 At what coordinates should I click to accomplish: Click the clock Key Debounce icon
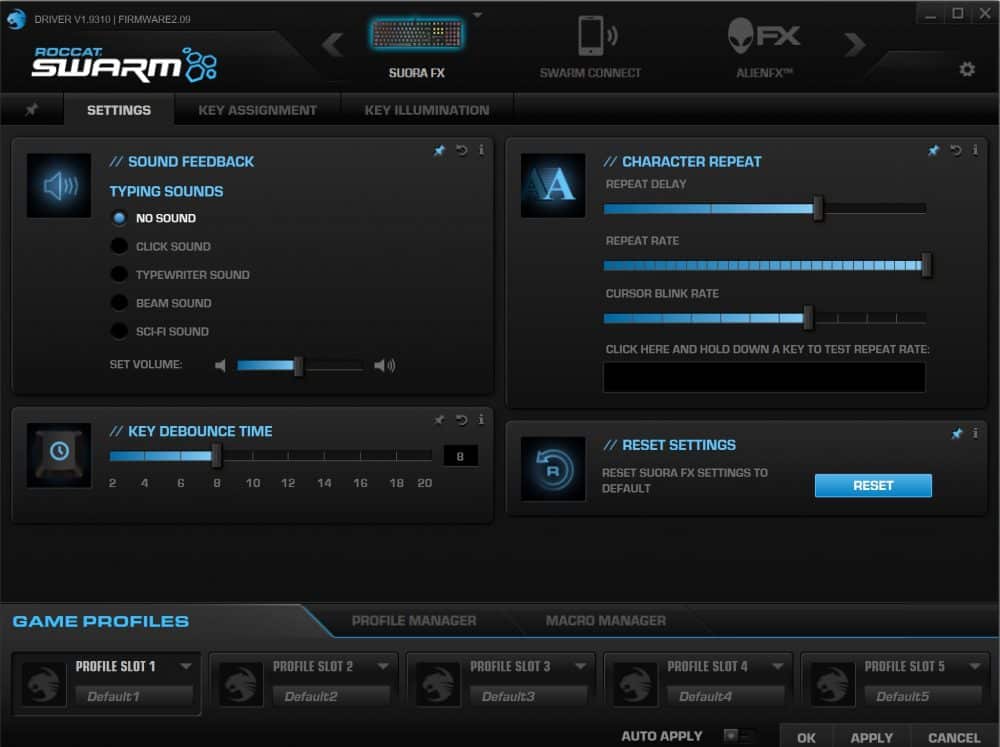pos(59,455)
